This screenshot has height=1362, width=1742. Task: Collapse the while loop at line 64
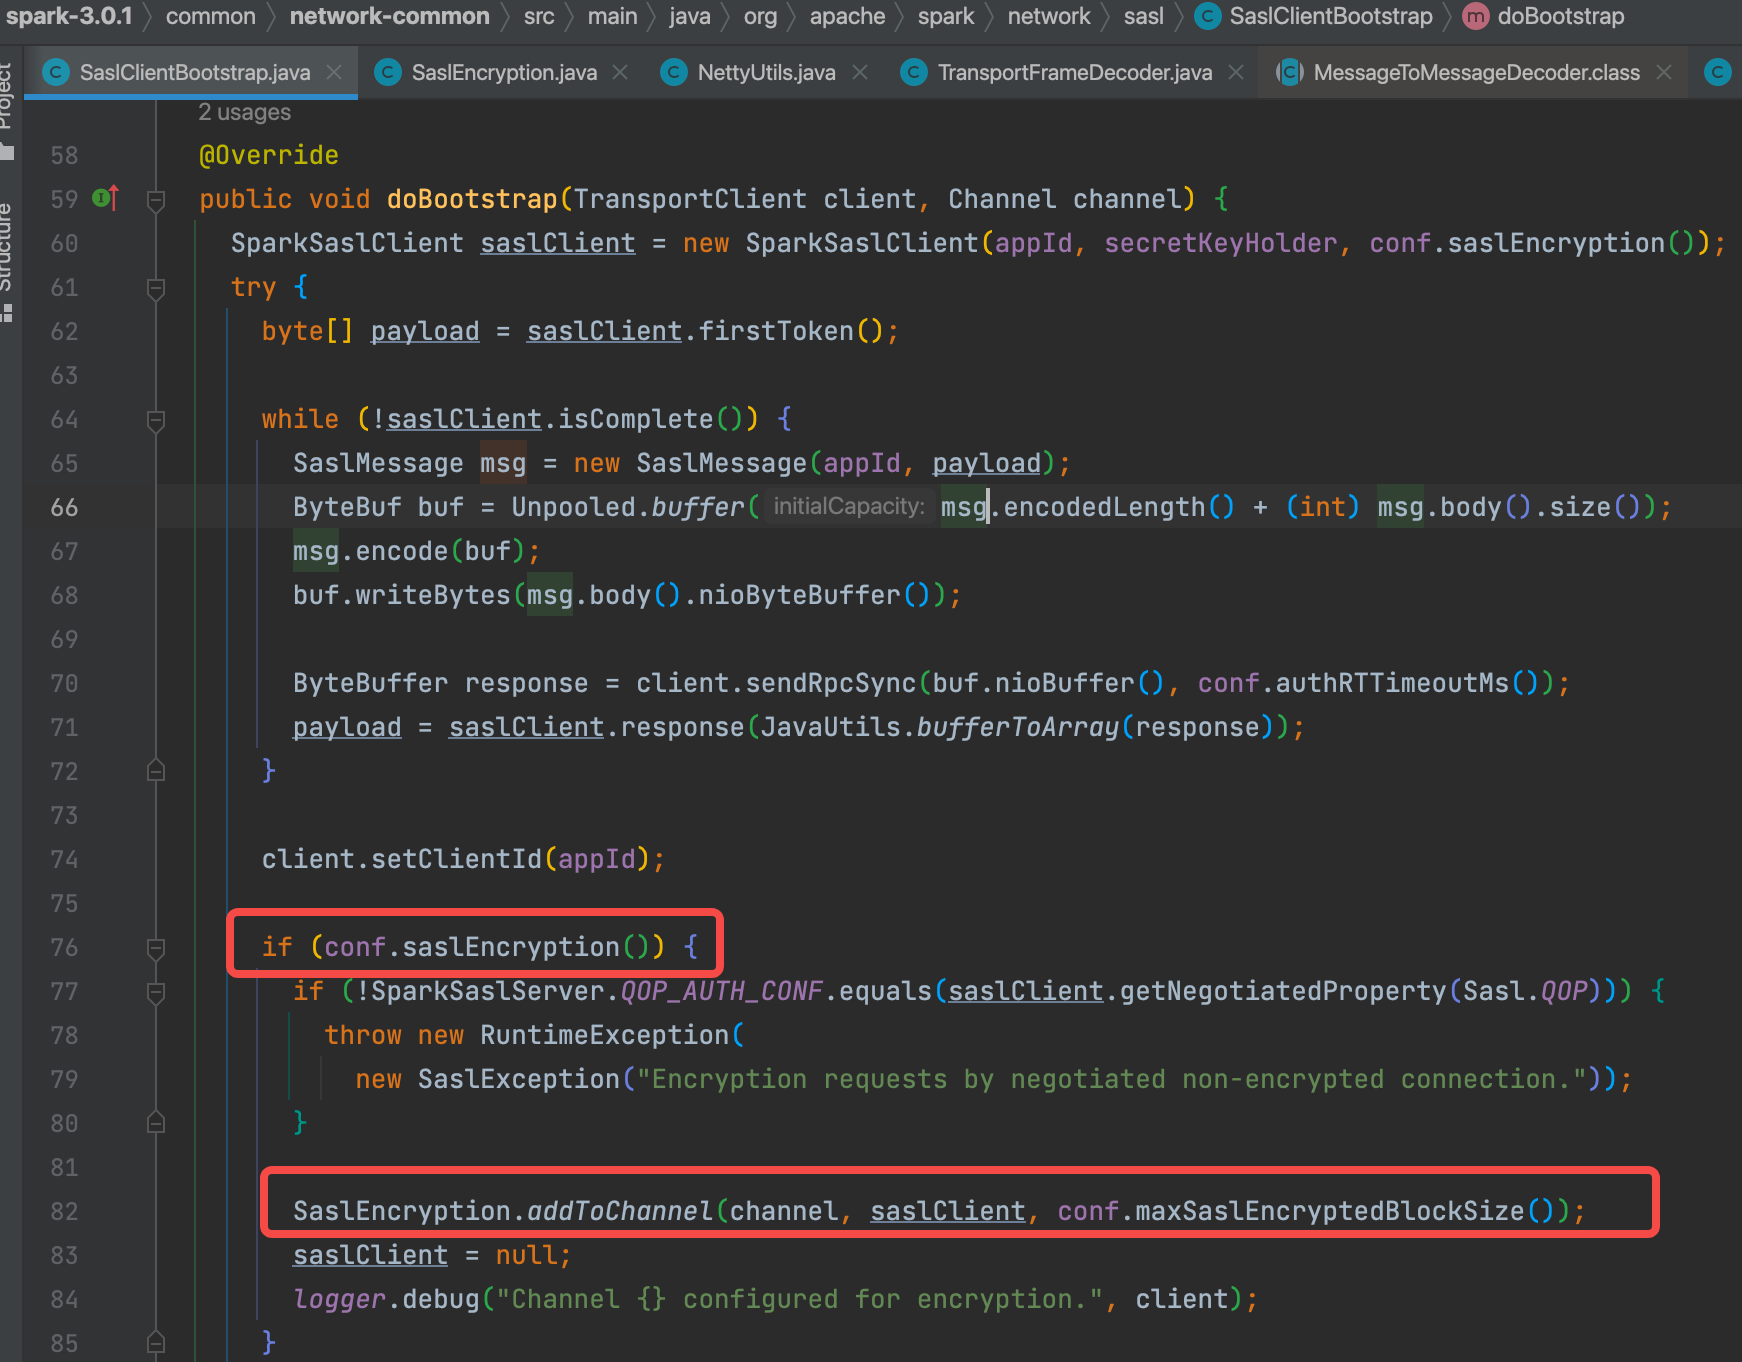coord(156,420)
